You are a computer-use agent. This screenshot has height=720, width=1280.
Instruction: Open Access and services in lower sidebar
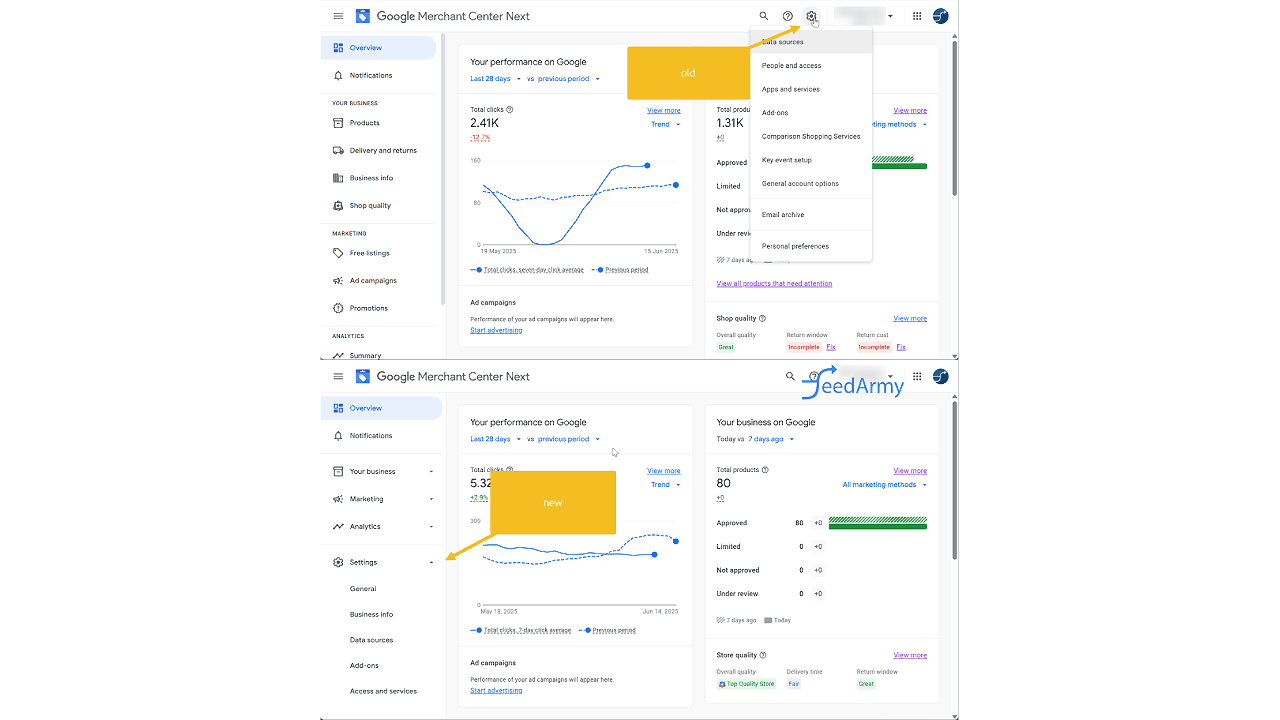pyautogui.click(x=381, y=691)
